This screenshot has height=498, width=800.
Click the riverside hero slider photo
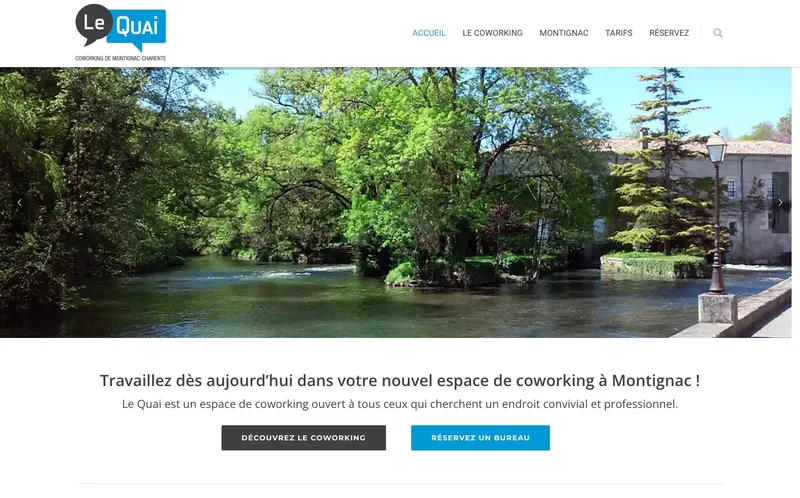coord(395,203)
